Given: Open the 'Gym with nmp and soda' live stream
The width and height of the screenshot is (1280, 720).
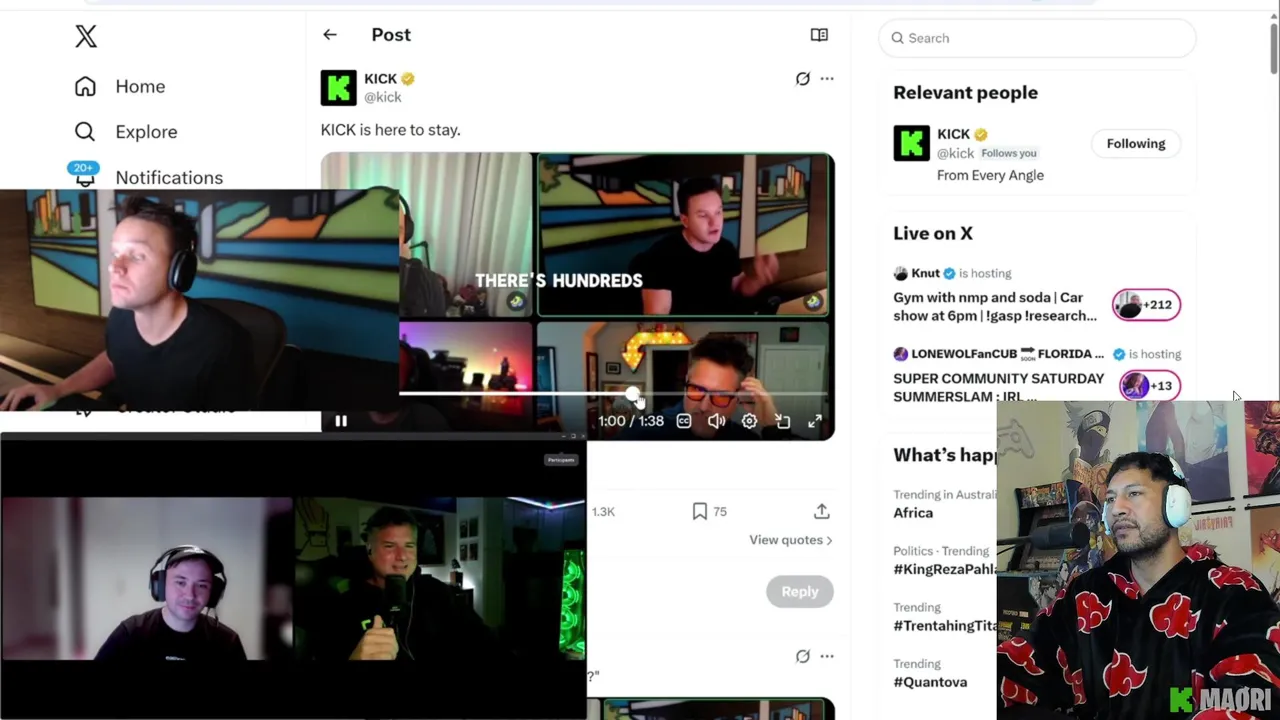Looking at the screenshot, I should coord(995,306).
